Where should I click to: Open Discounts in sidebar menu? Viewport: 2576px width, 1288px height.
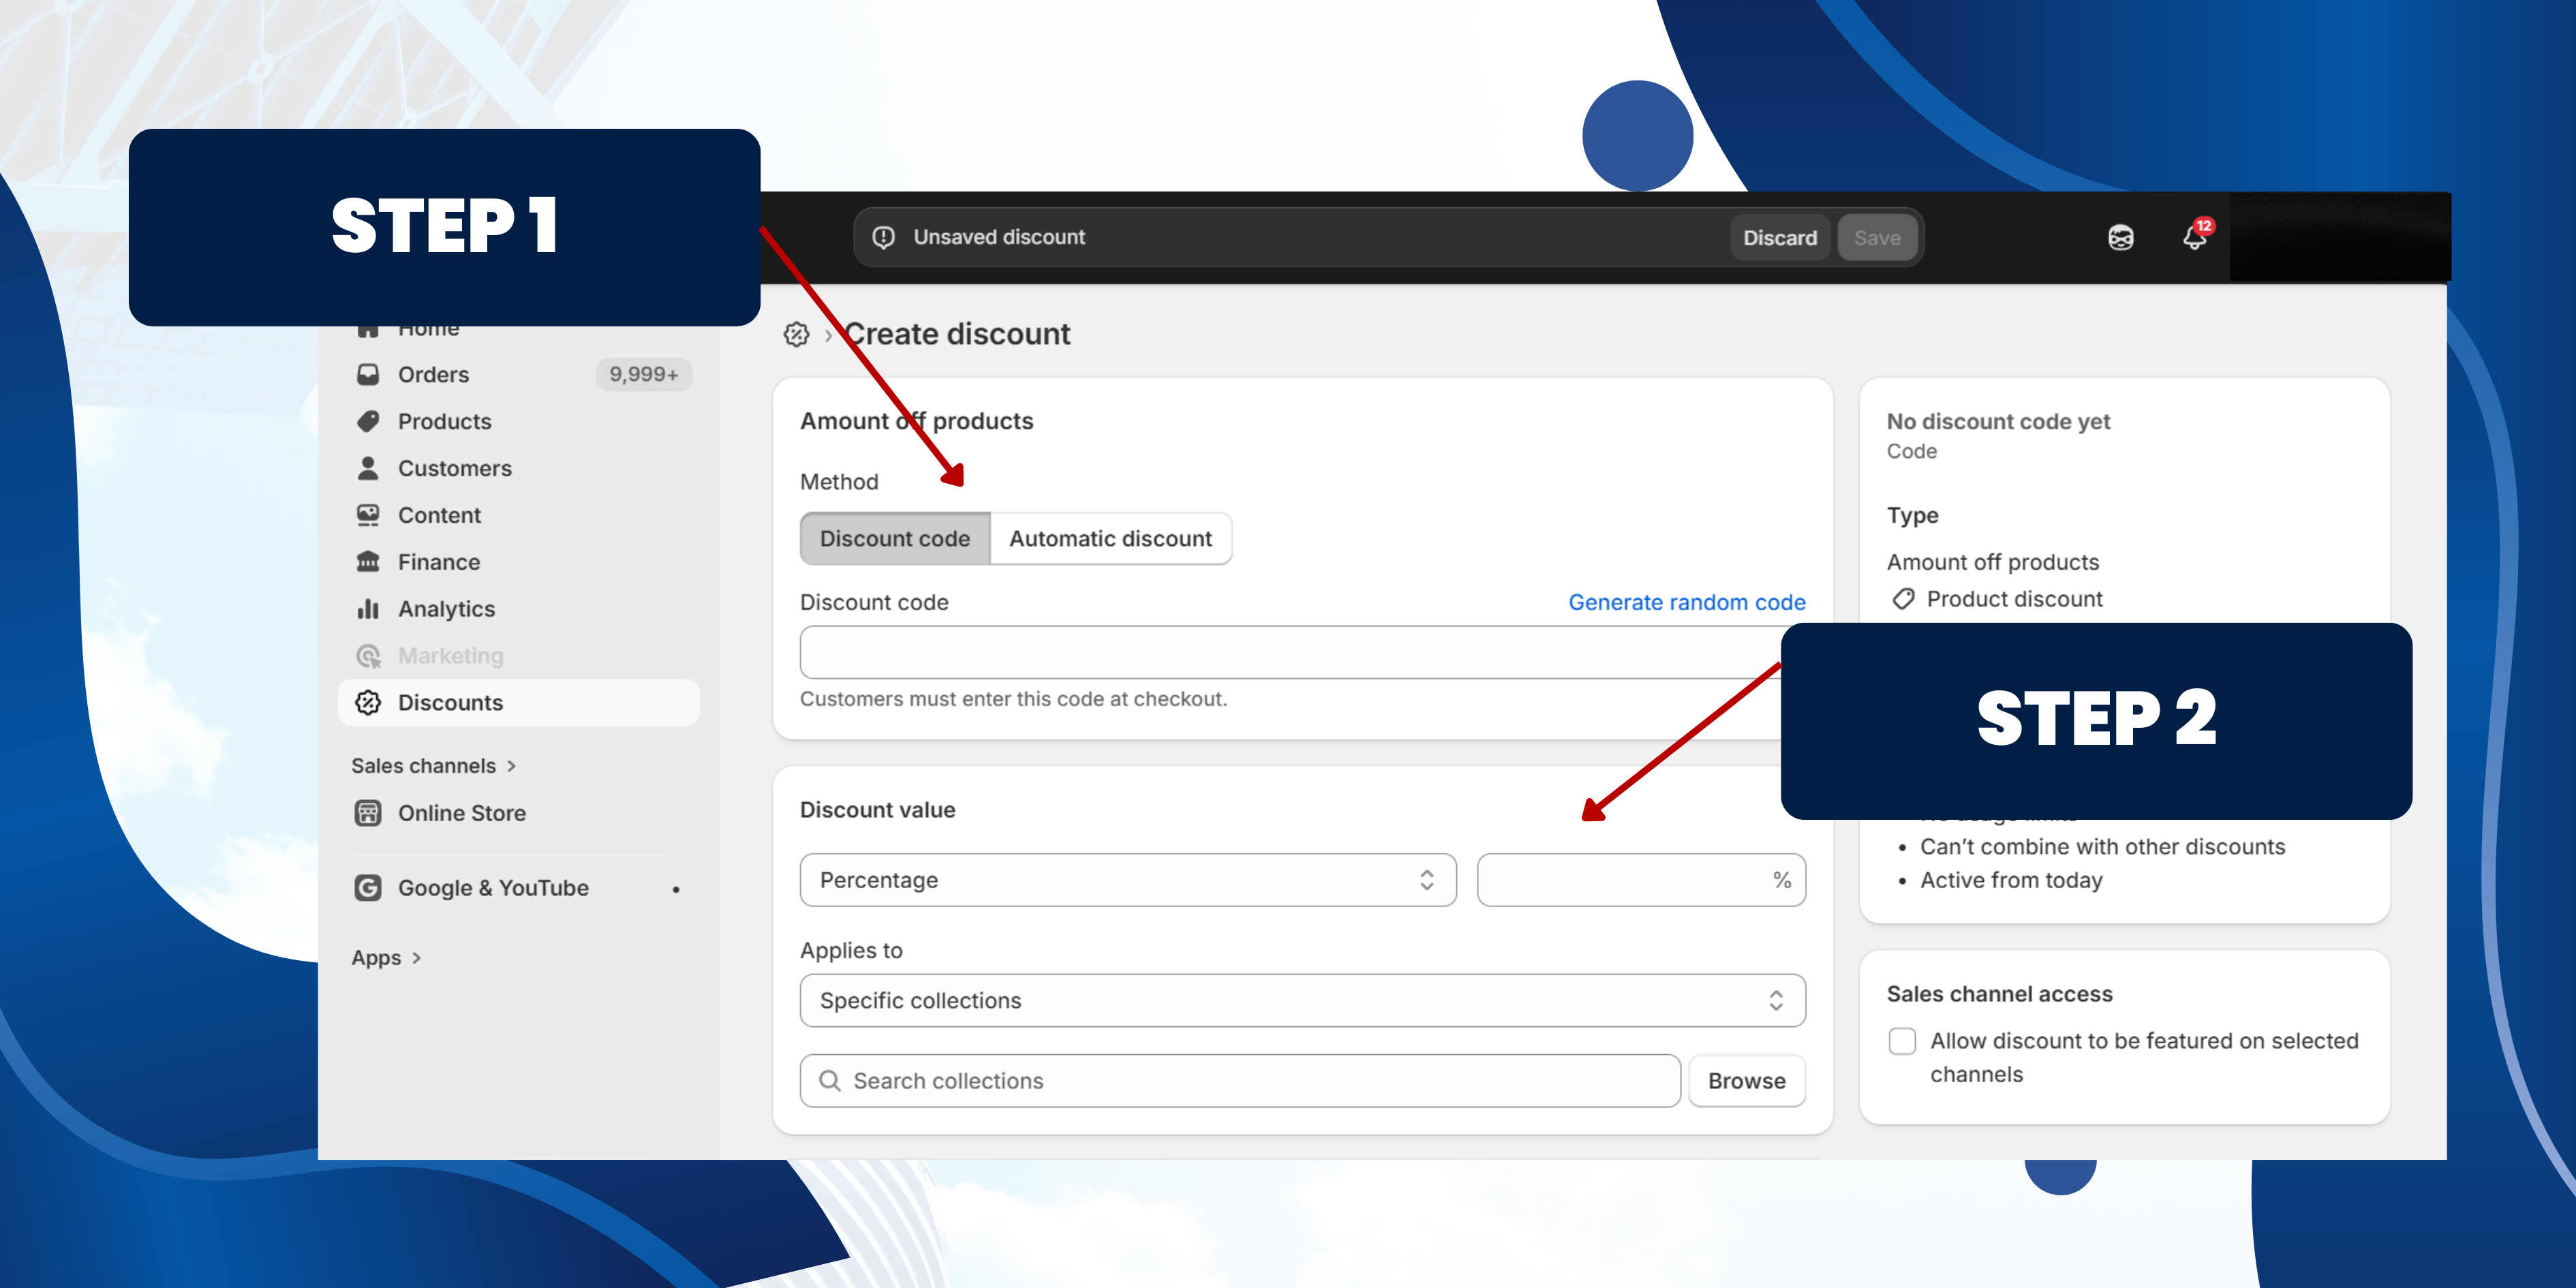click(450, 702)
